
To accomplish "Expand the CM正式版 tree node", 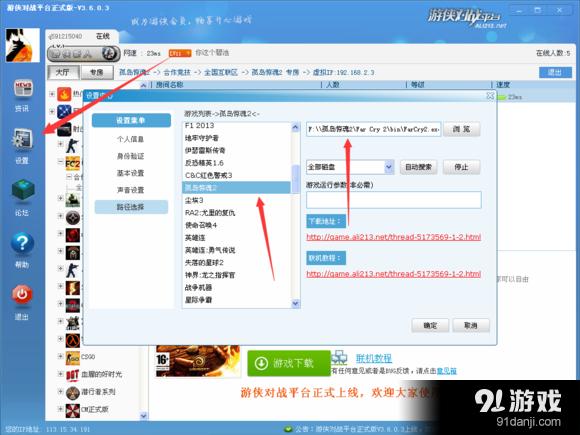I will click(60, 409).
